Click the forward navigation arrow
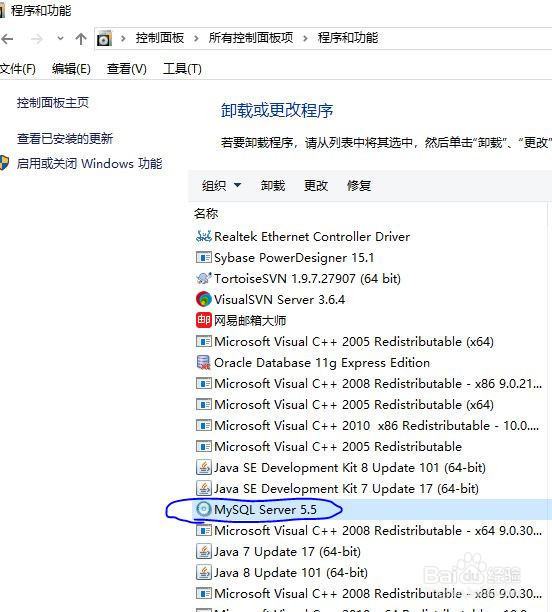The image size is (552, 612). coord(36,39)
